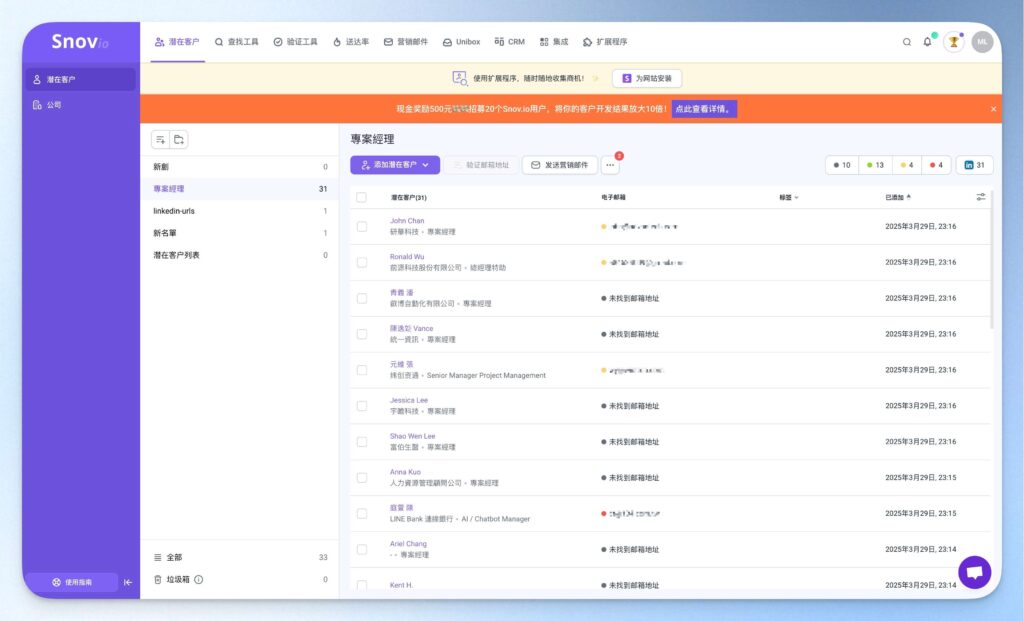Expand the 添加潜在客户 dropdown
Screen dimensions: 1024x621
pyautogui.click(x=395, y=165)
